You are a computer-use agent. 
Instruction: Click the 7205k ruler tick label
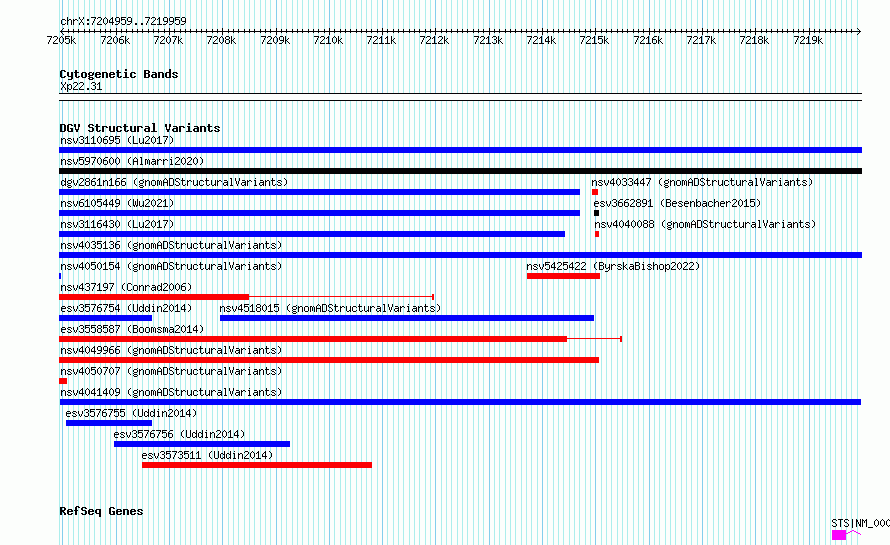click(x=61, y=40)
